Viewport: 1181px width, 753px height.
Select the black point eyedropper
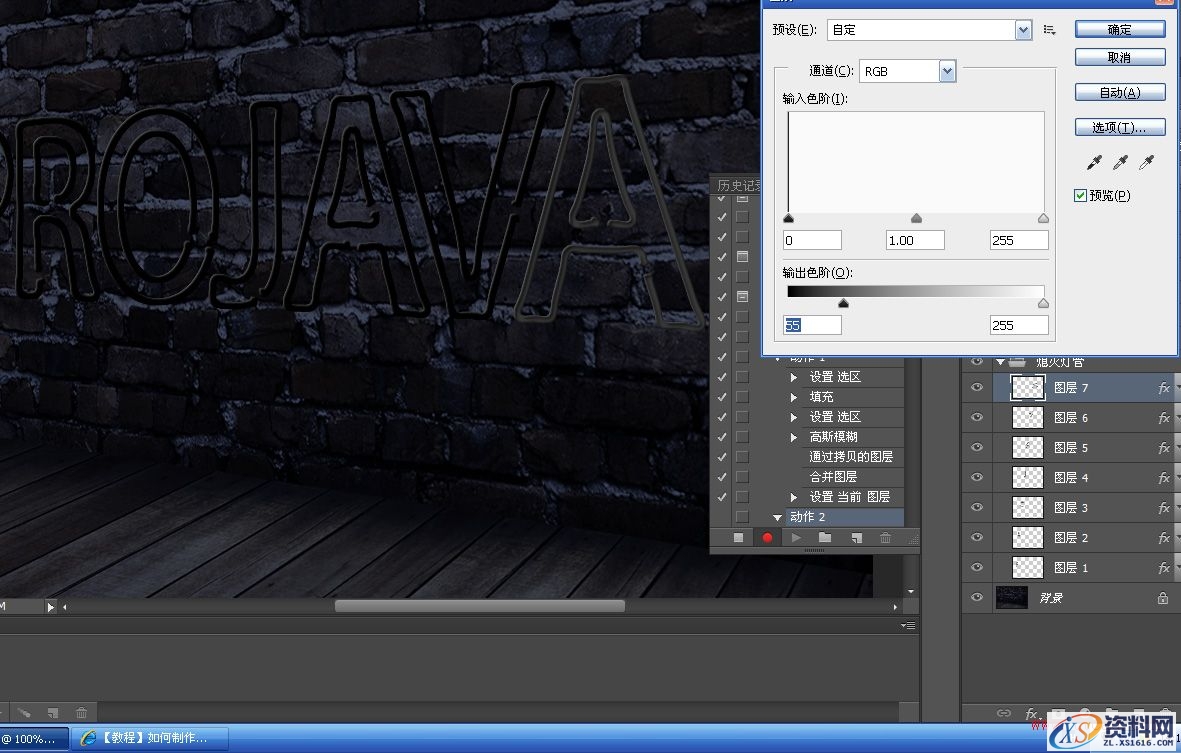pos(1096,162)
